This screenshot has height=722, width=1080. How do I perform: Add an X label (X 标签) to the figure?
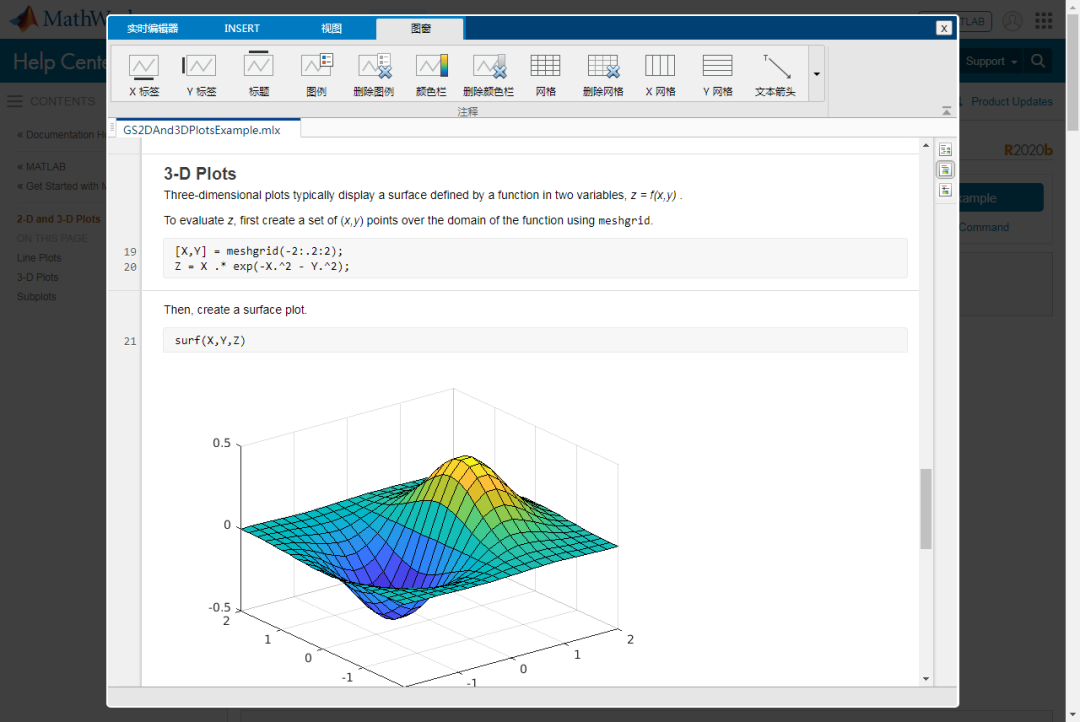coord(144,74)
